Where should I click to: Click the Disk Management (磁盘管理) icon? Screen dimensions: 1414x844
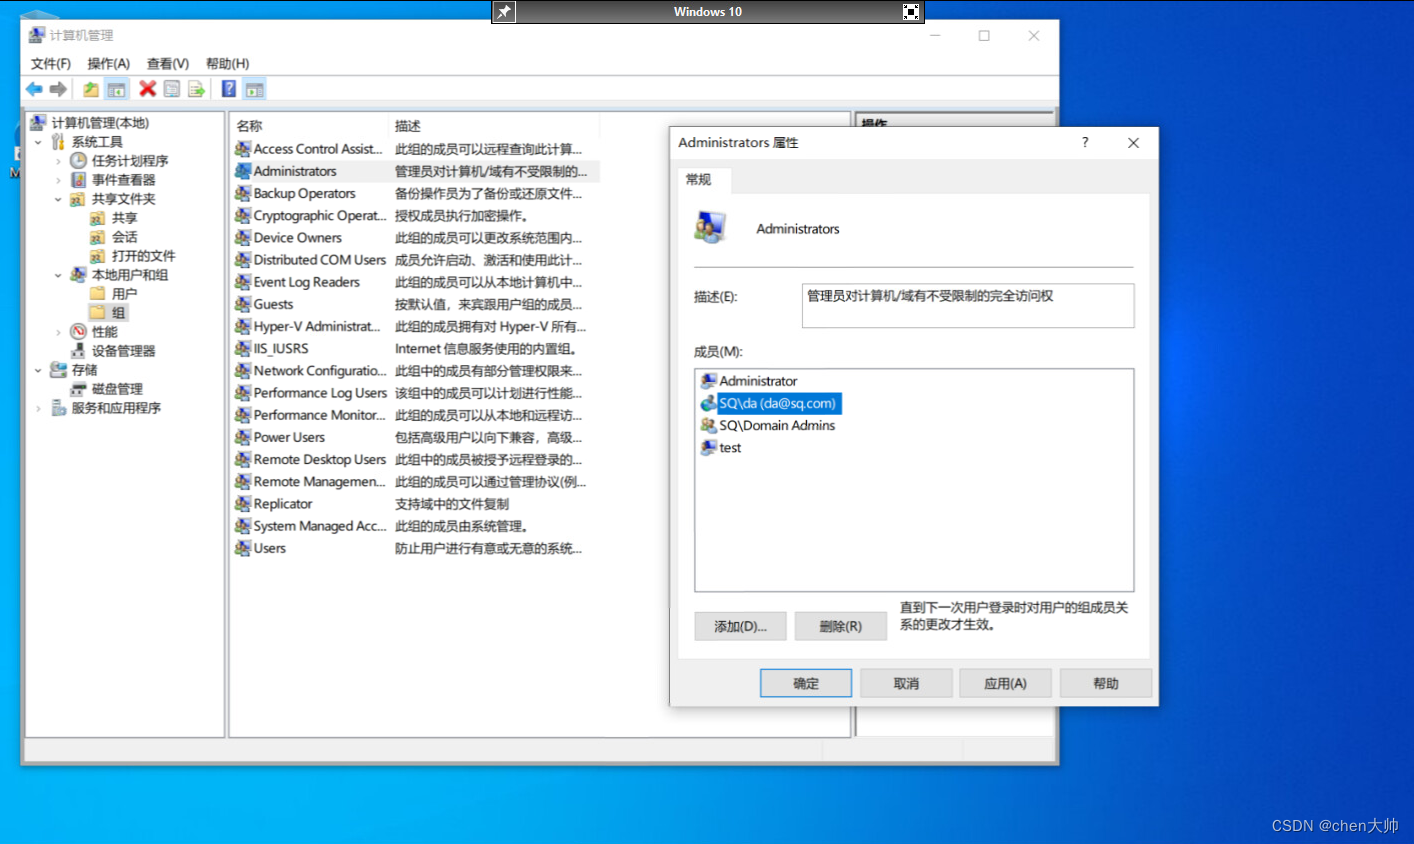coord(78,388)
